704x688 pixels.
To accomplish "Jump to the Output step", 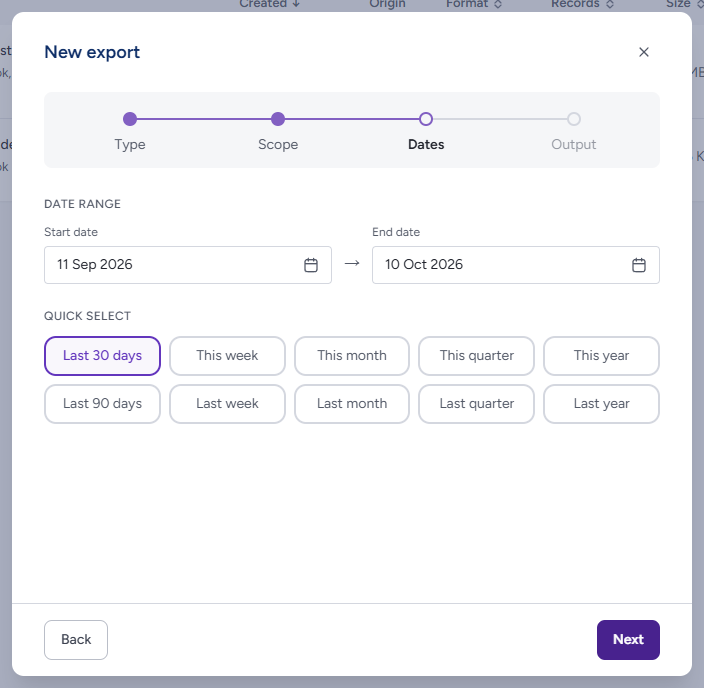I will (574, 131).
